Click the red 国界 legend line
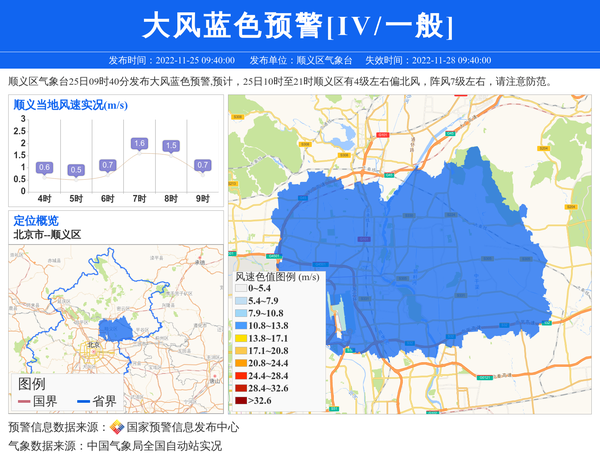 (x=24, y=402)
